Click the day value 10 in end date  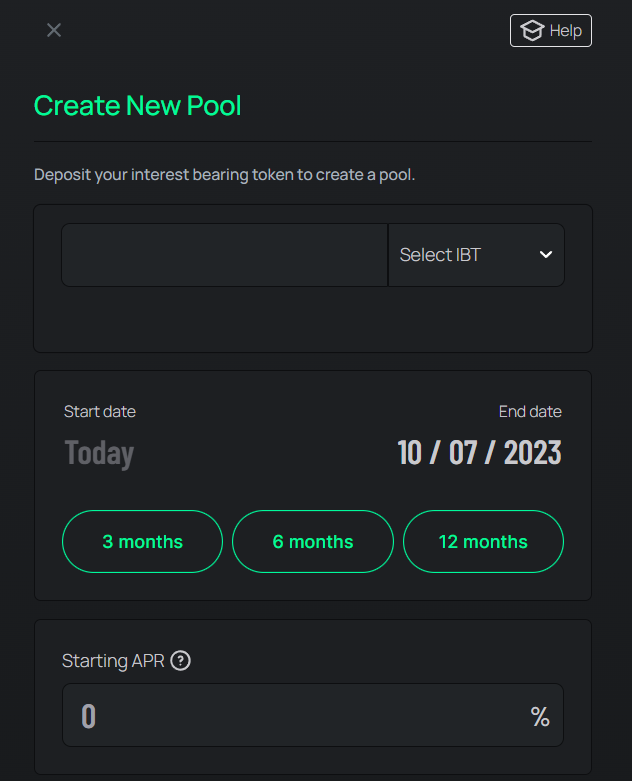point(410,453)
